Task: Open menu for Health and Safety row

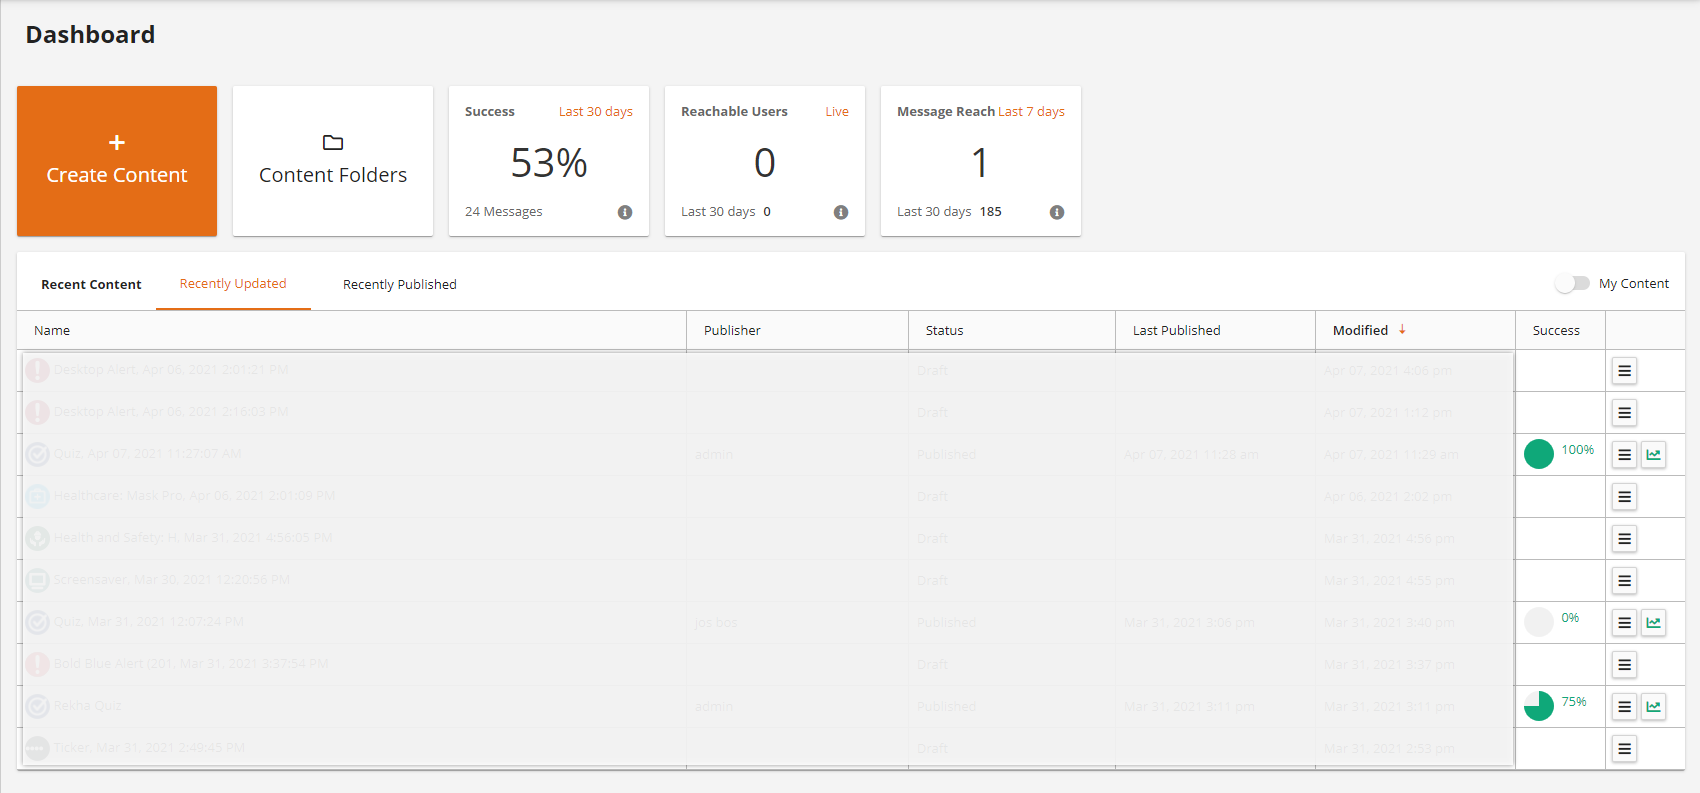Action: (1624, 539)
